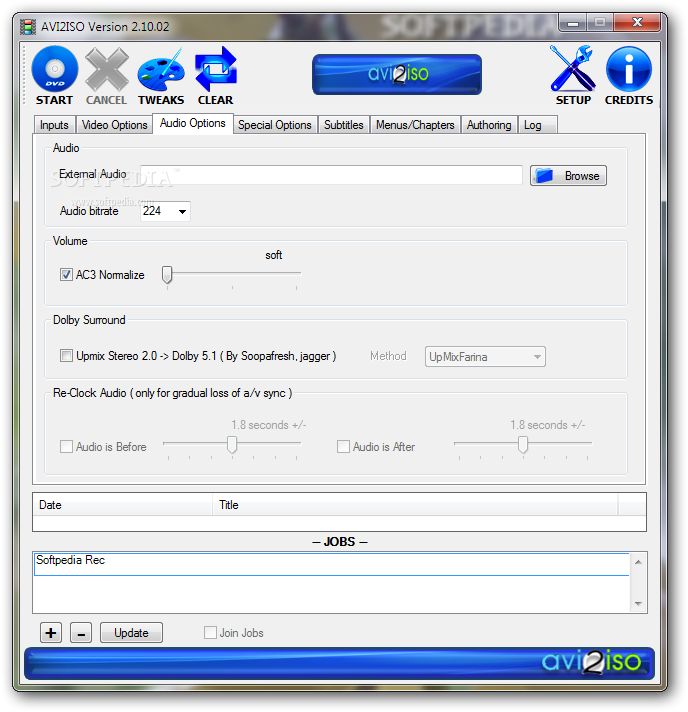This screenshot has height=712, width=688.
Task: Click the START DVD disc icon
Action: [x=54, y=69]
